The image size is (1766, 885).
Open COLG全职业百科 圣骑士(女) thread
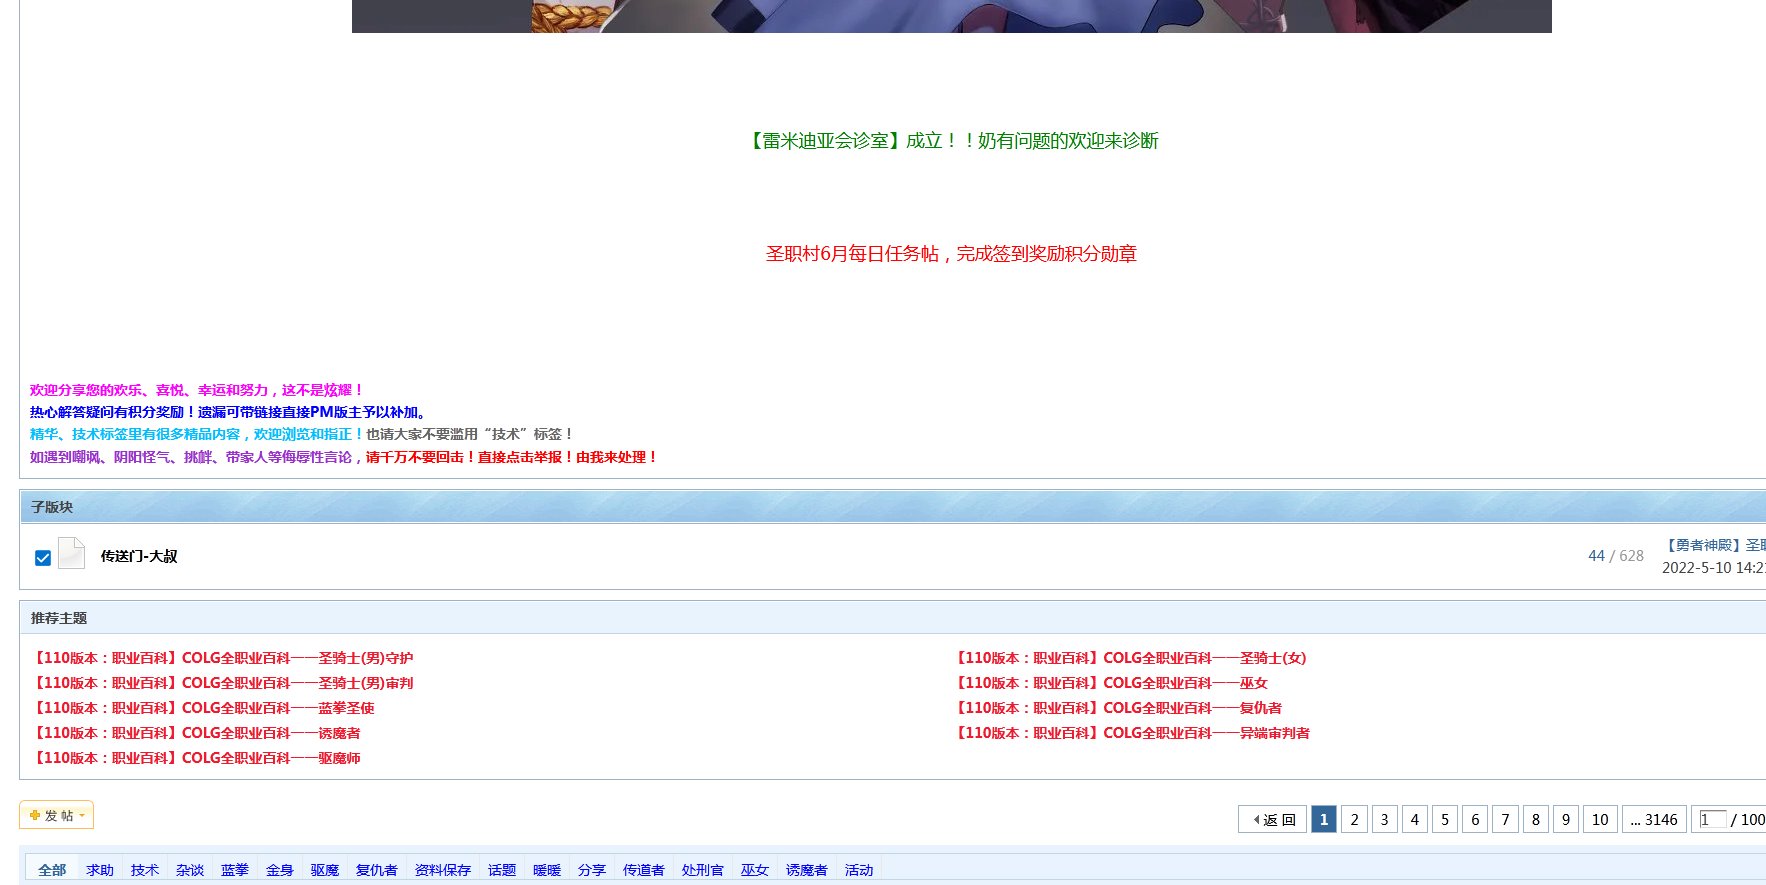(1130, 658)
